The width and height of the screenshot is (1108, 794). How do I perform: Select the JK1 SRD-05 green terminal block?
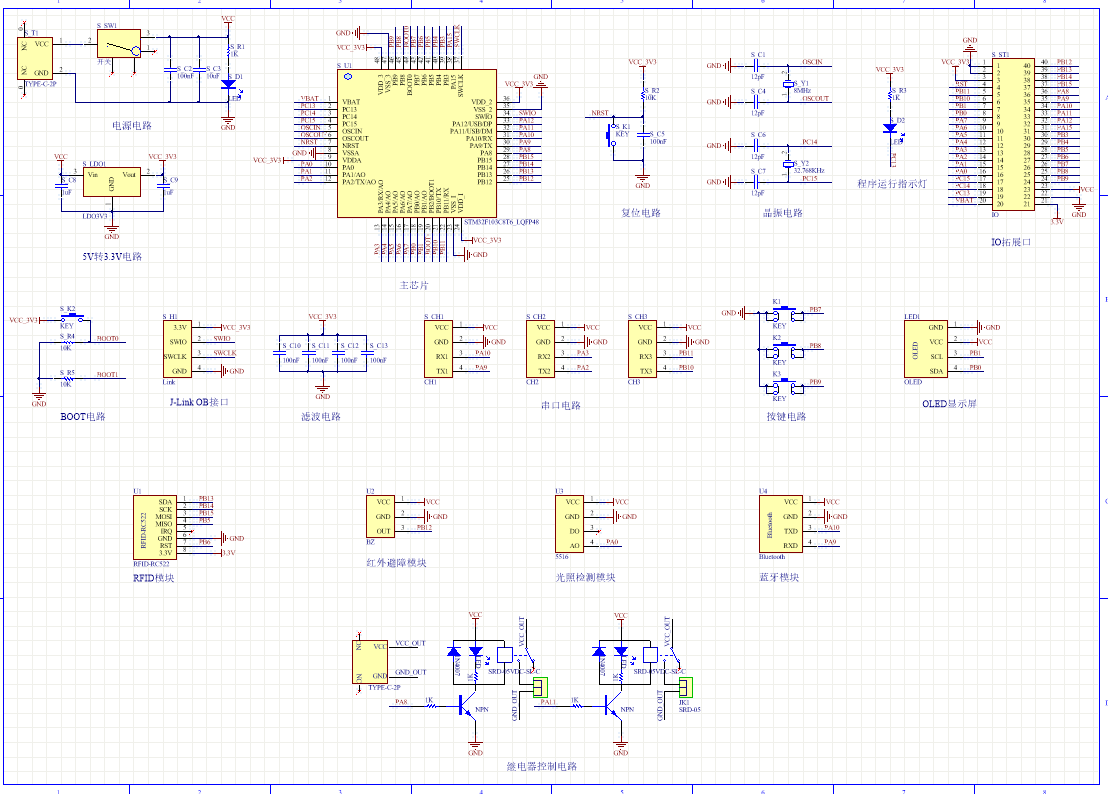[x=685, y=687]
